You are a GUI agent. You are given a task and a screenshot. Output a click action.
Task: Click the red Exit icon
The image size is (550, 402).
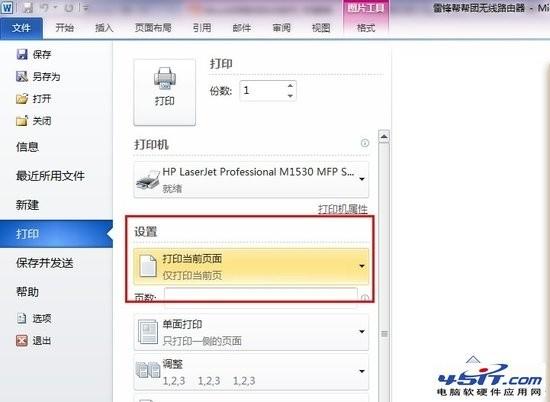tap(22, 340)
